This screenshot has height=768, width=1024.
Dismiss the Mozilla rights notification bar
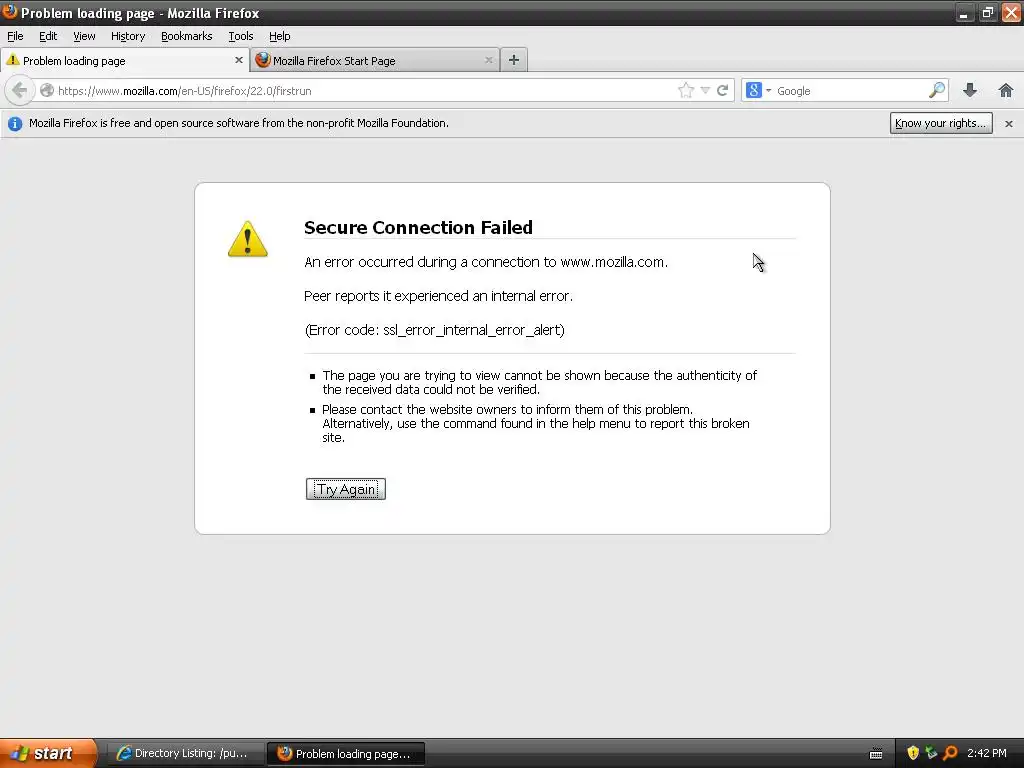1008,123
